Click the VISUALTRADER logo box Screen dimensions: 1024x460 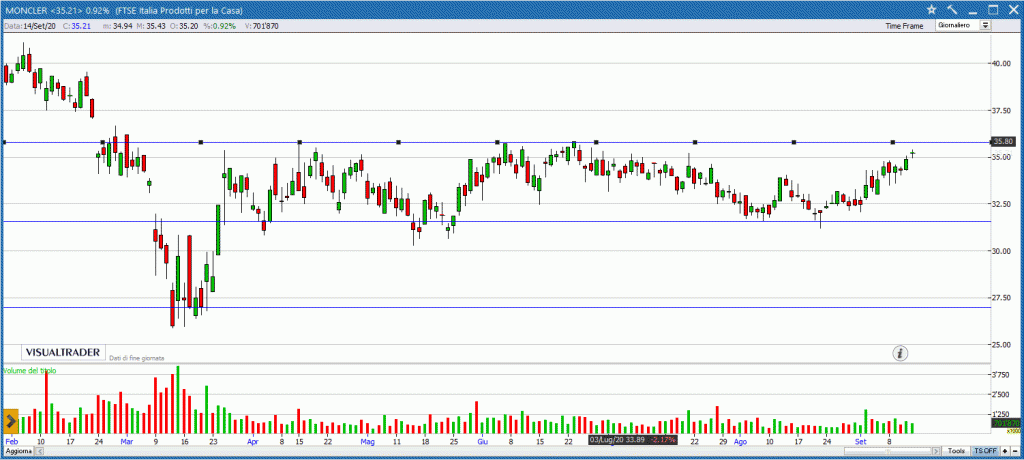[63, 352]
